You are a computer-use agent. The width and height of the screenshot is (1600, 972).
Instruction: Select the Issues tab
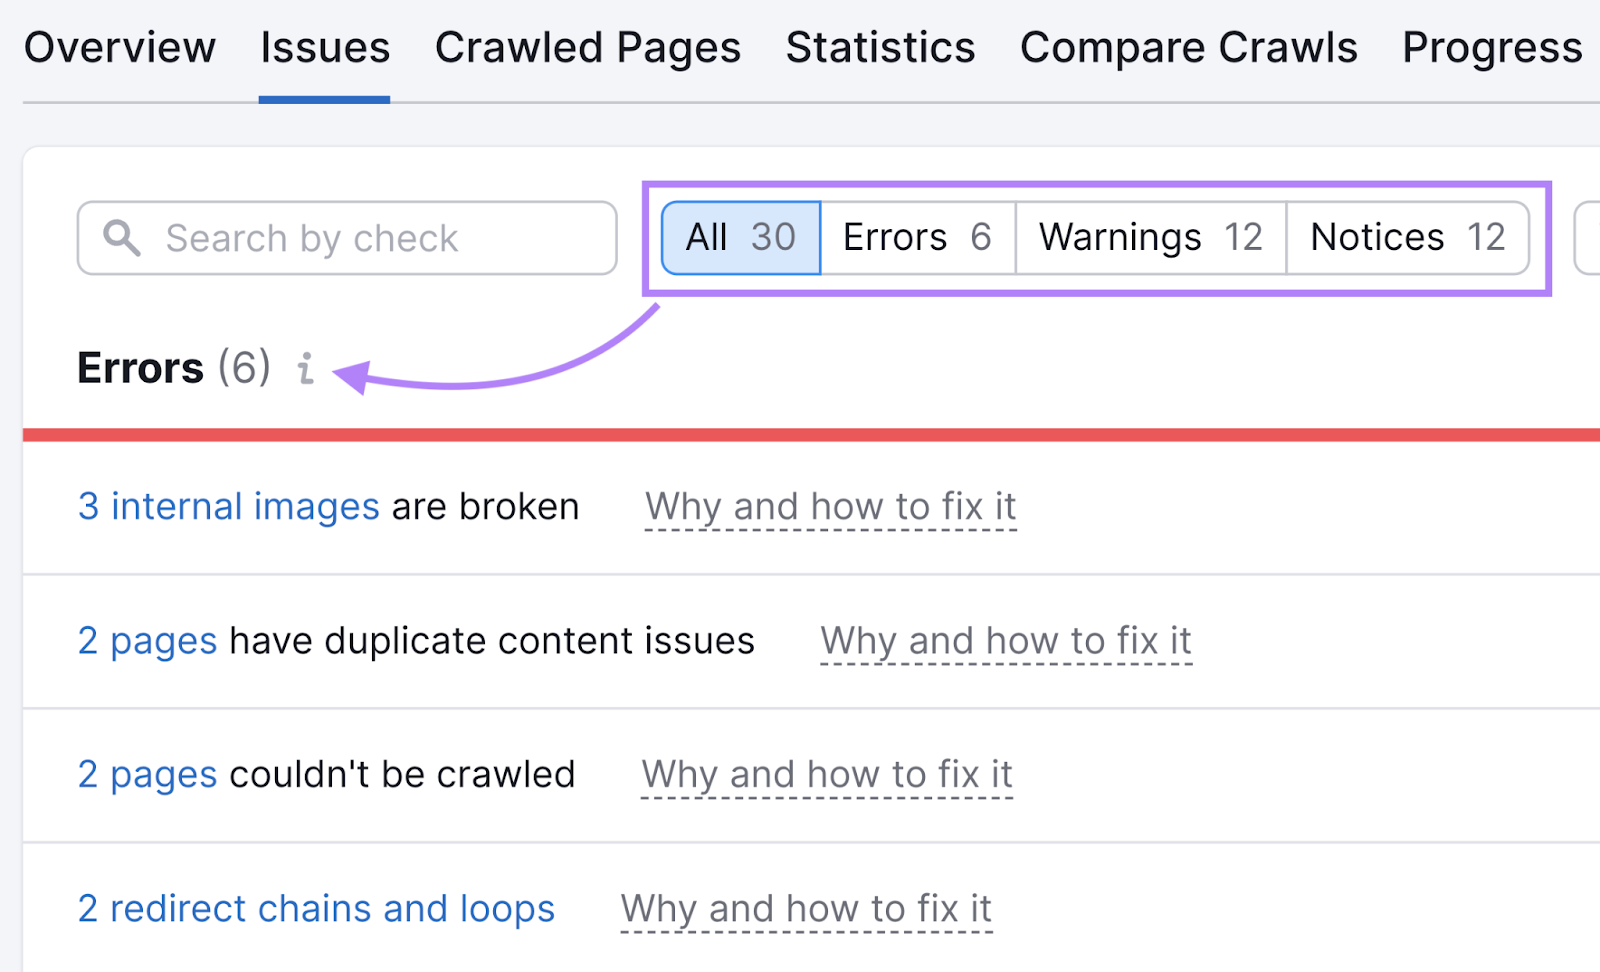coord(324,47)
